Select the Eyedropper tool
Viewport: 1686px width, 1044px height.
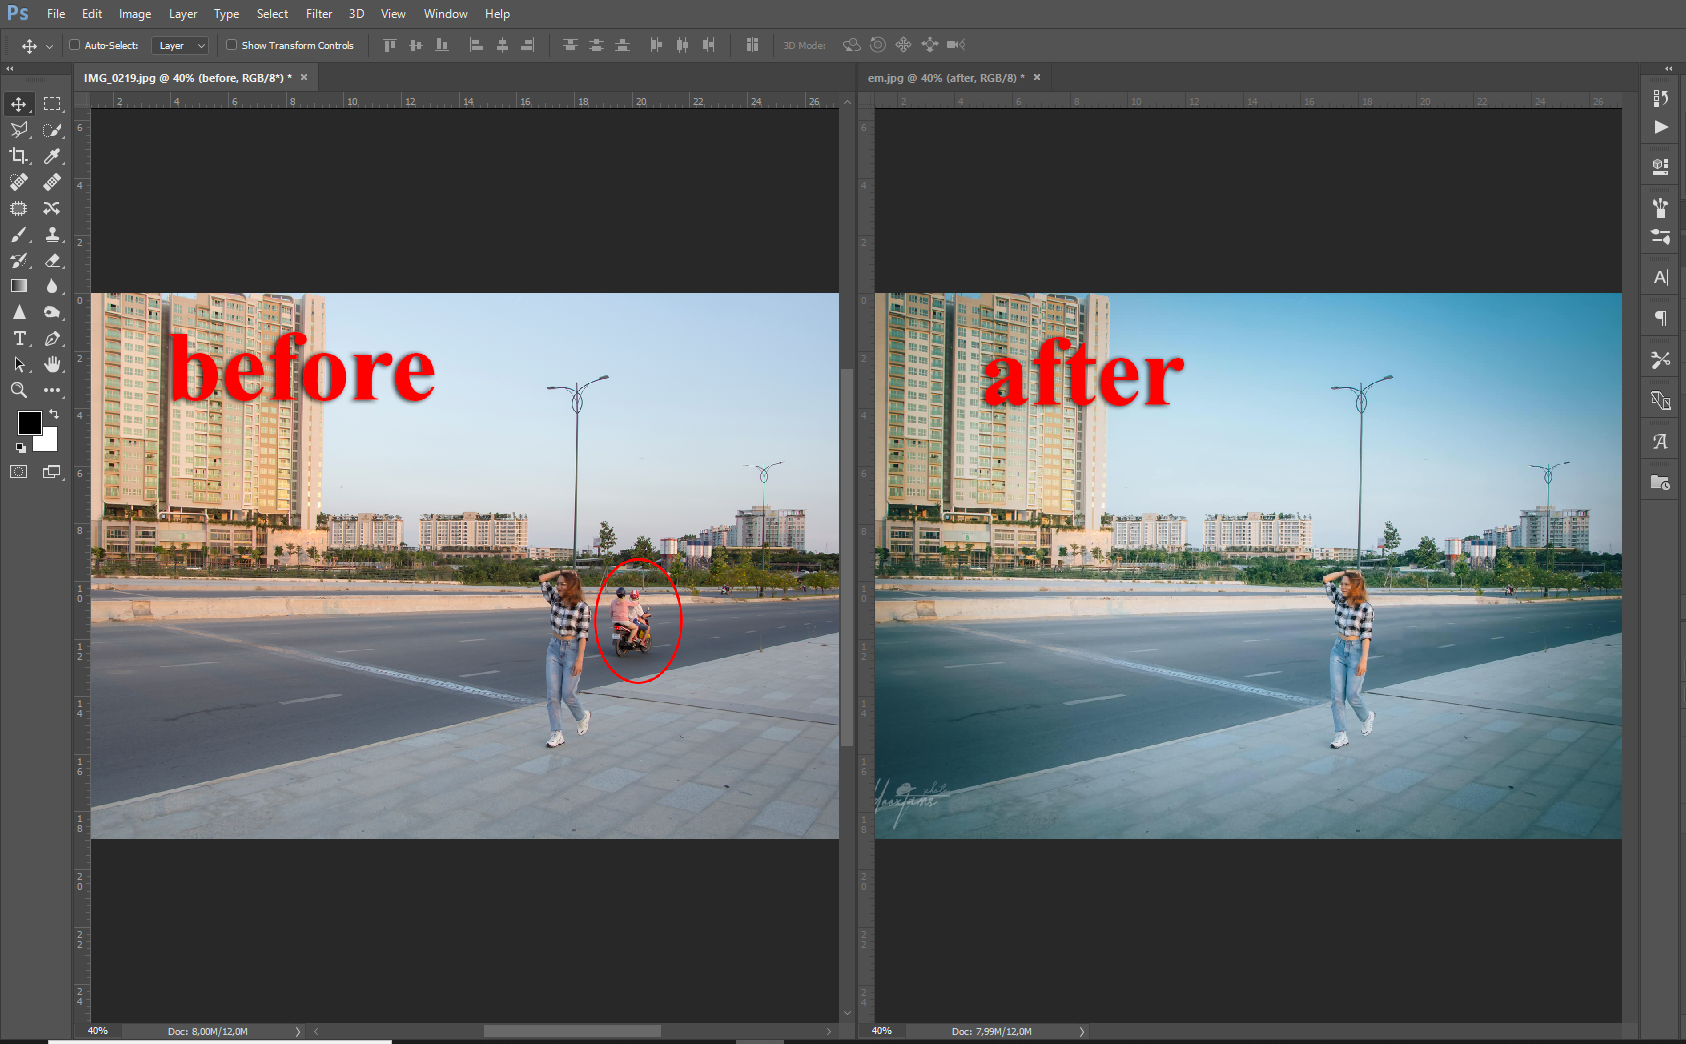(52, 156)
